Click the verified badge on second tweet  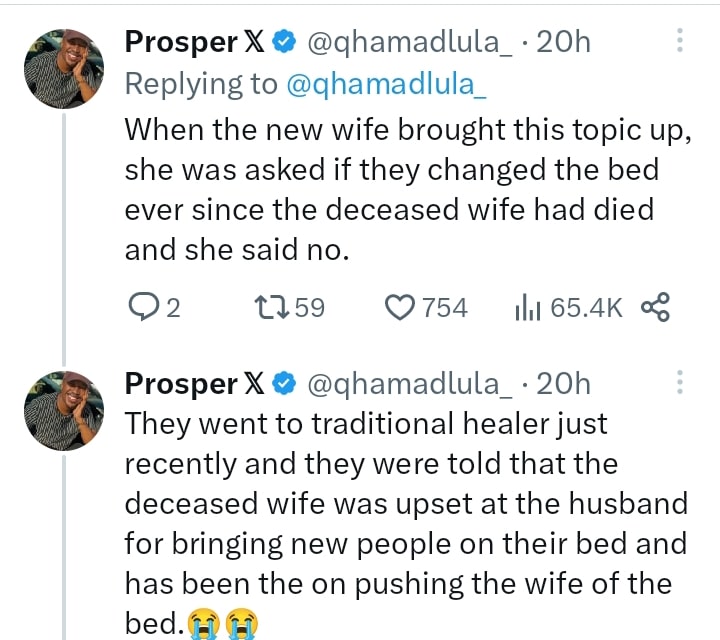tap(284, 384)
